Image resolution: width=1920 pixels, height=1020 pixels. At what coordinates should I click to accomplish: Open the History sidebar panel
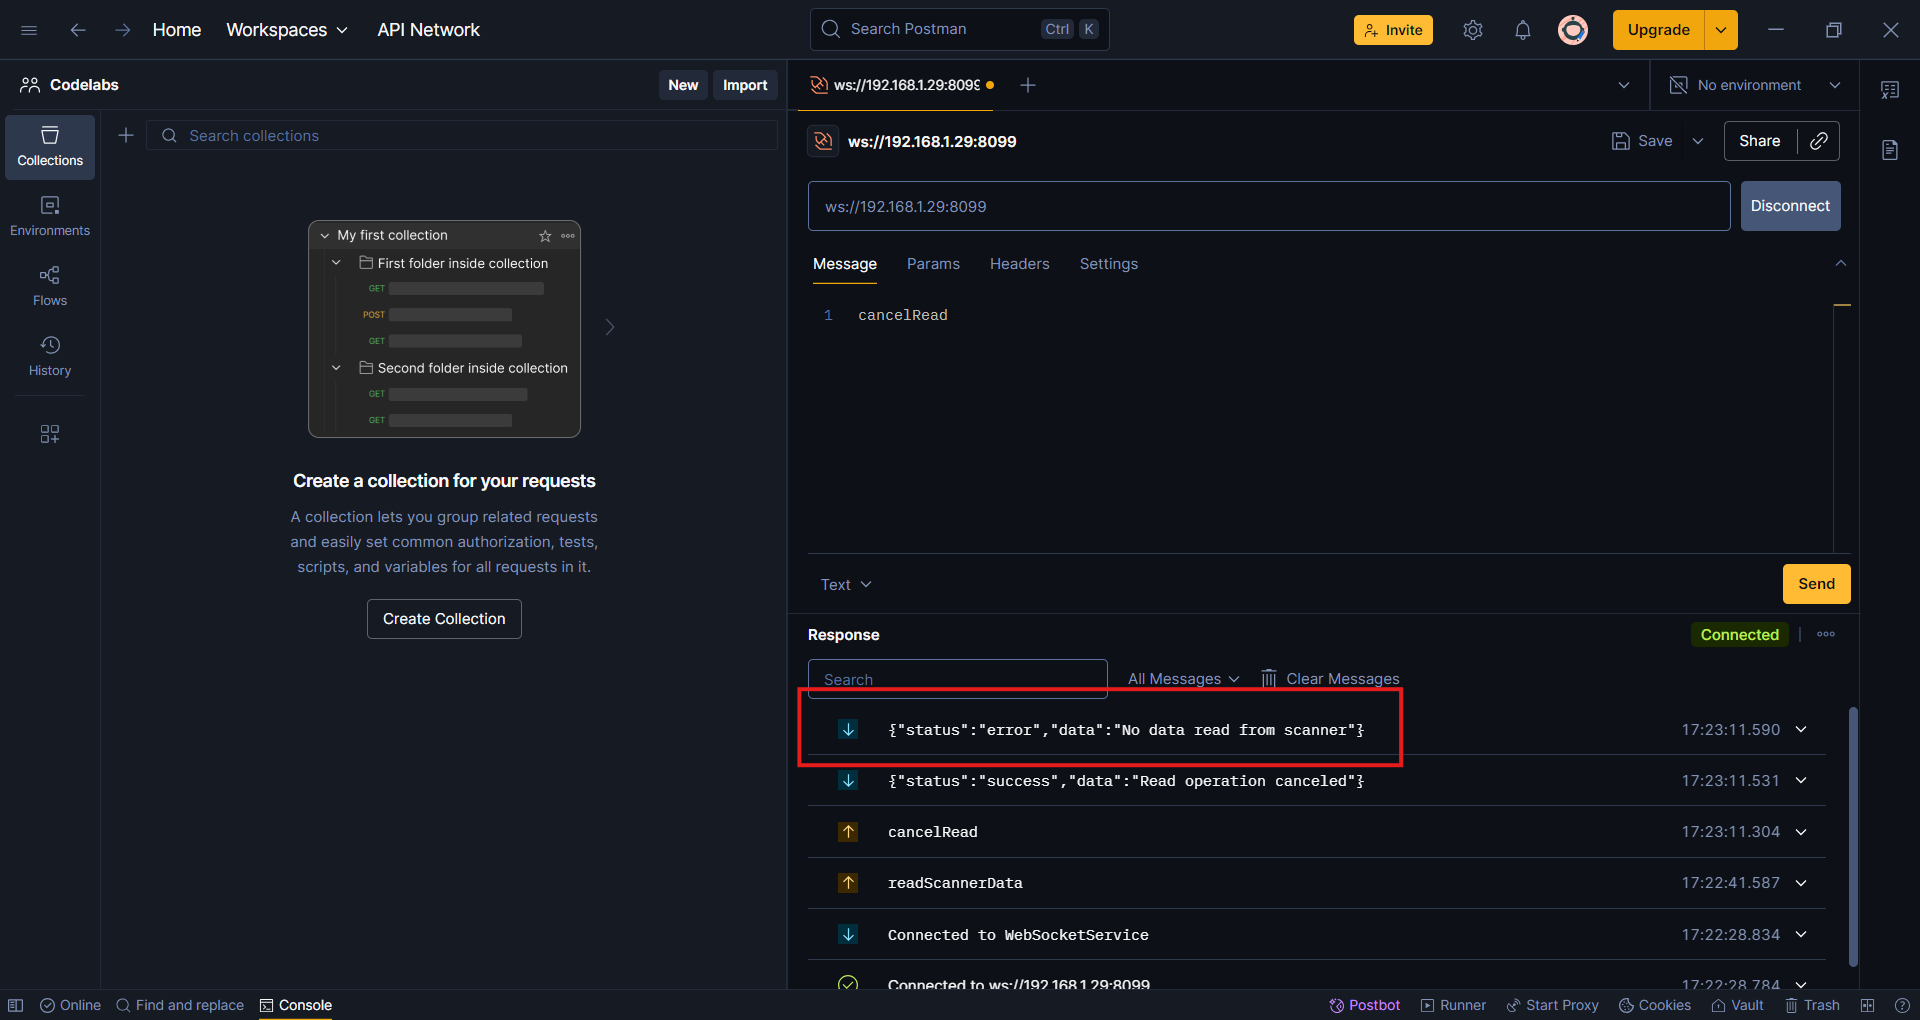pos(50,356)
